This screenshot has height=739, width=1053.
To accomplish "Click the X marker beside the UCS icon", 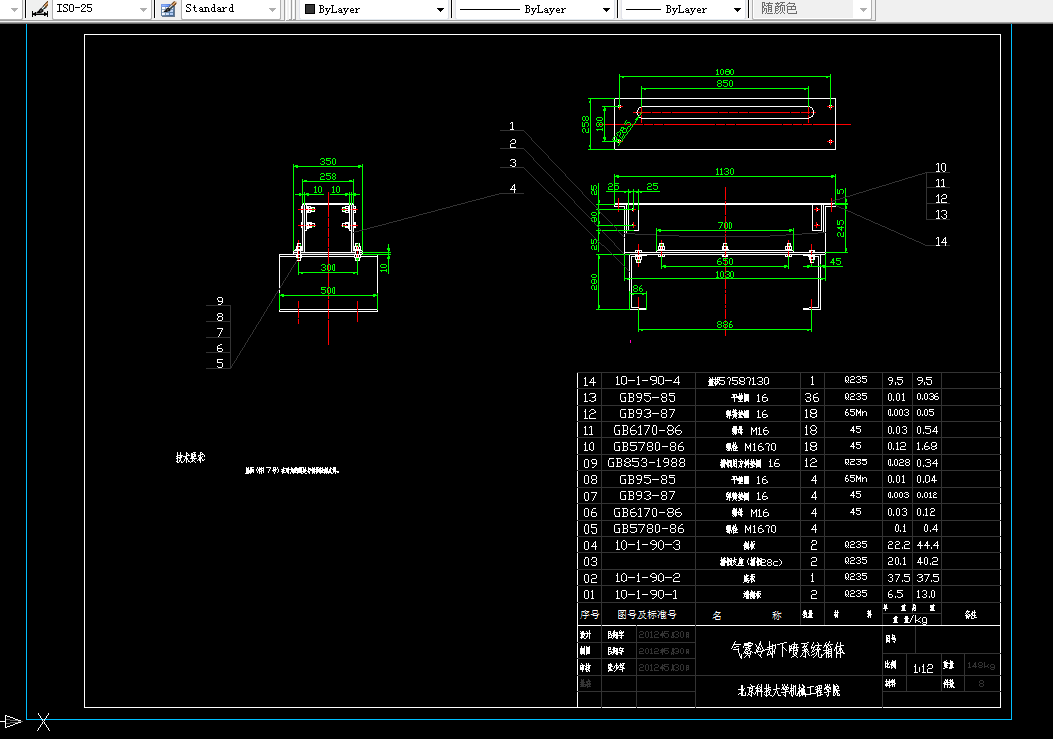I will pos(43,720).
